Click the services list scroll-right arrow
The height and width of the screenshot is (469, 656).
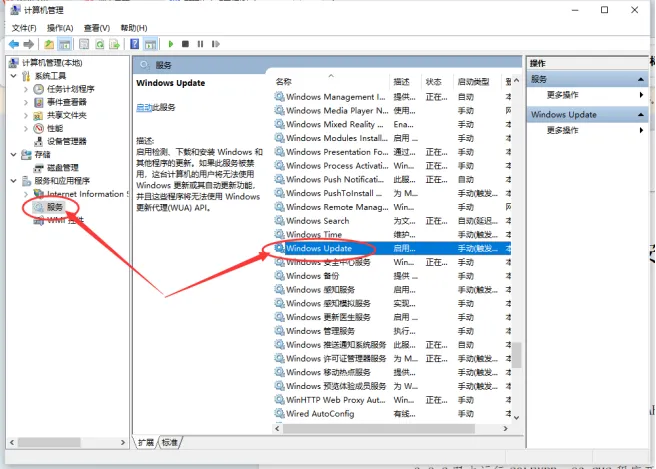click(x=505, y=428)
